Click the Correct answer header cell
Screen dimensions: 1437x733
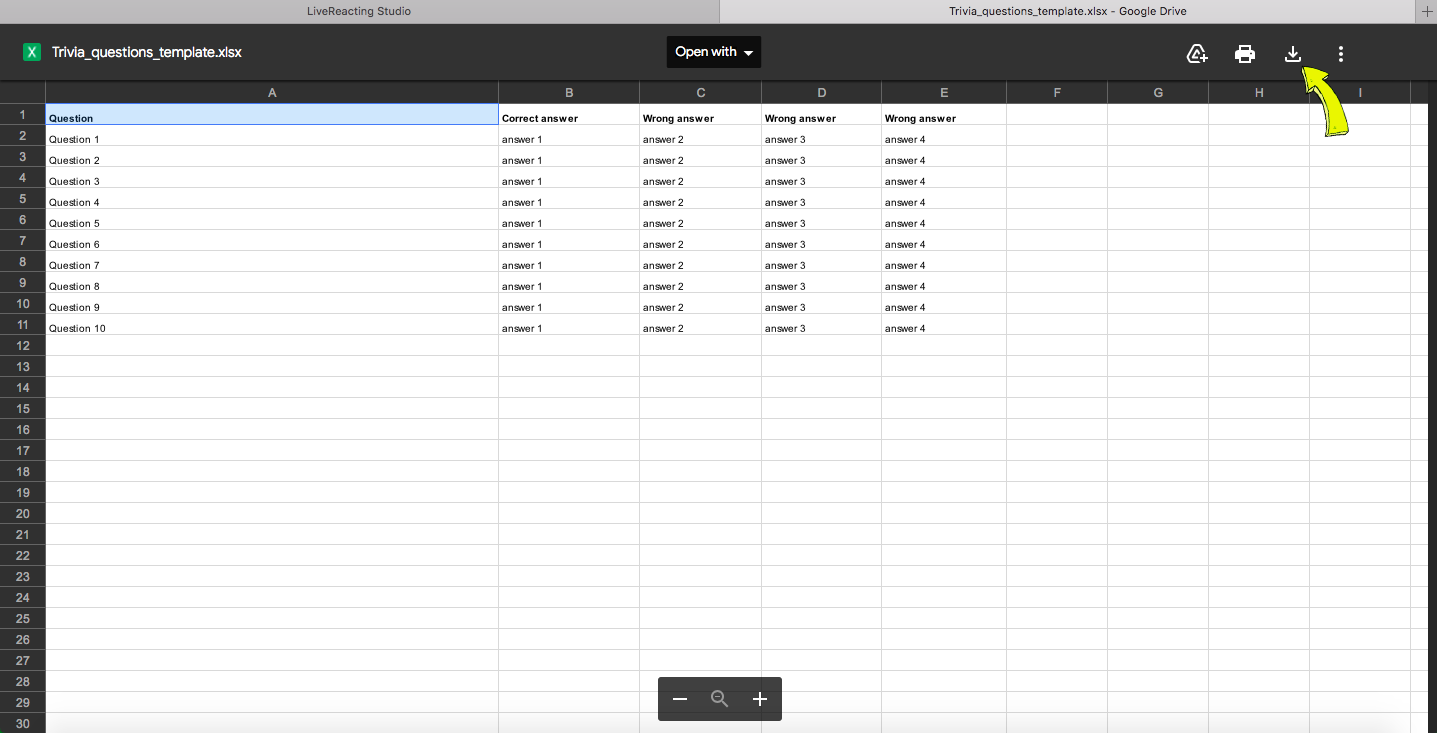tap(569, 115)
